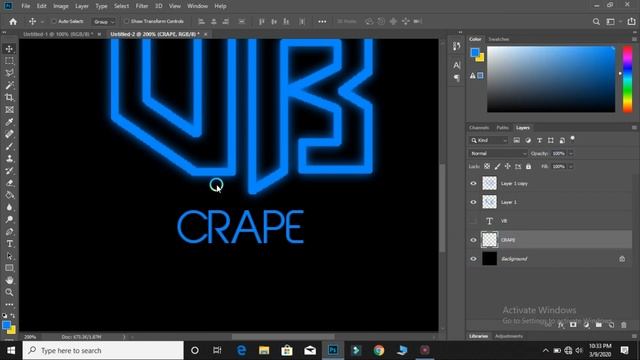Select the Polygonal Lasso tool
Image resolution: width=640 pixels, height=360 pixels.
click(x=9, y=73)
